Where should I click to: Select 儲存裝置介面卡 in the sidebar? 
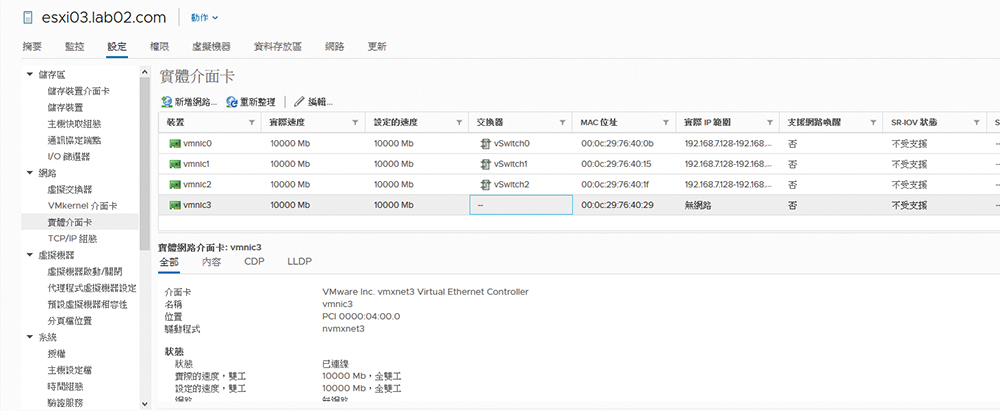point(78,91)
